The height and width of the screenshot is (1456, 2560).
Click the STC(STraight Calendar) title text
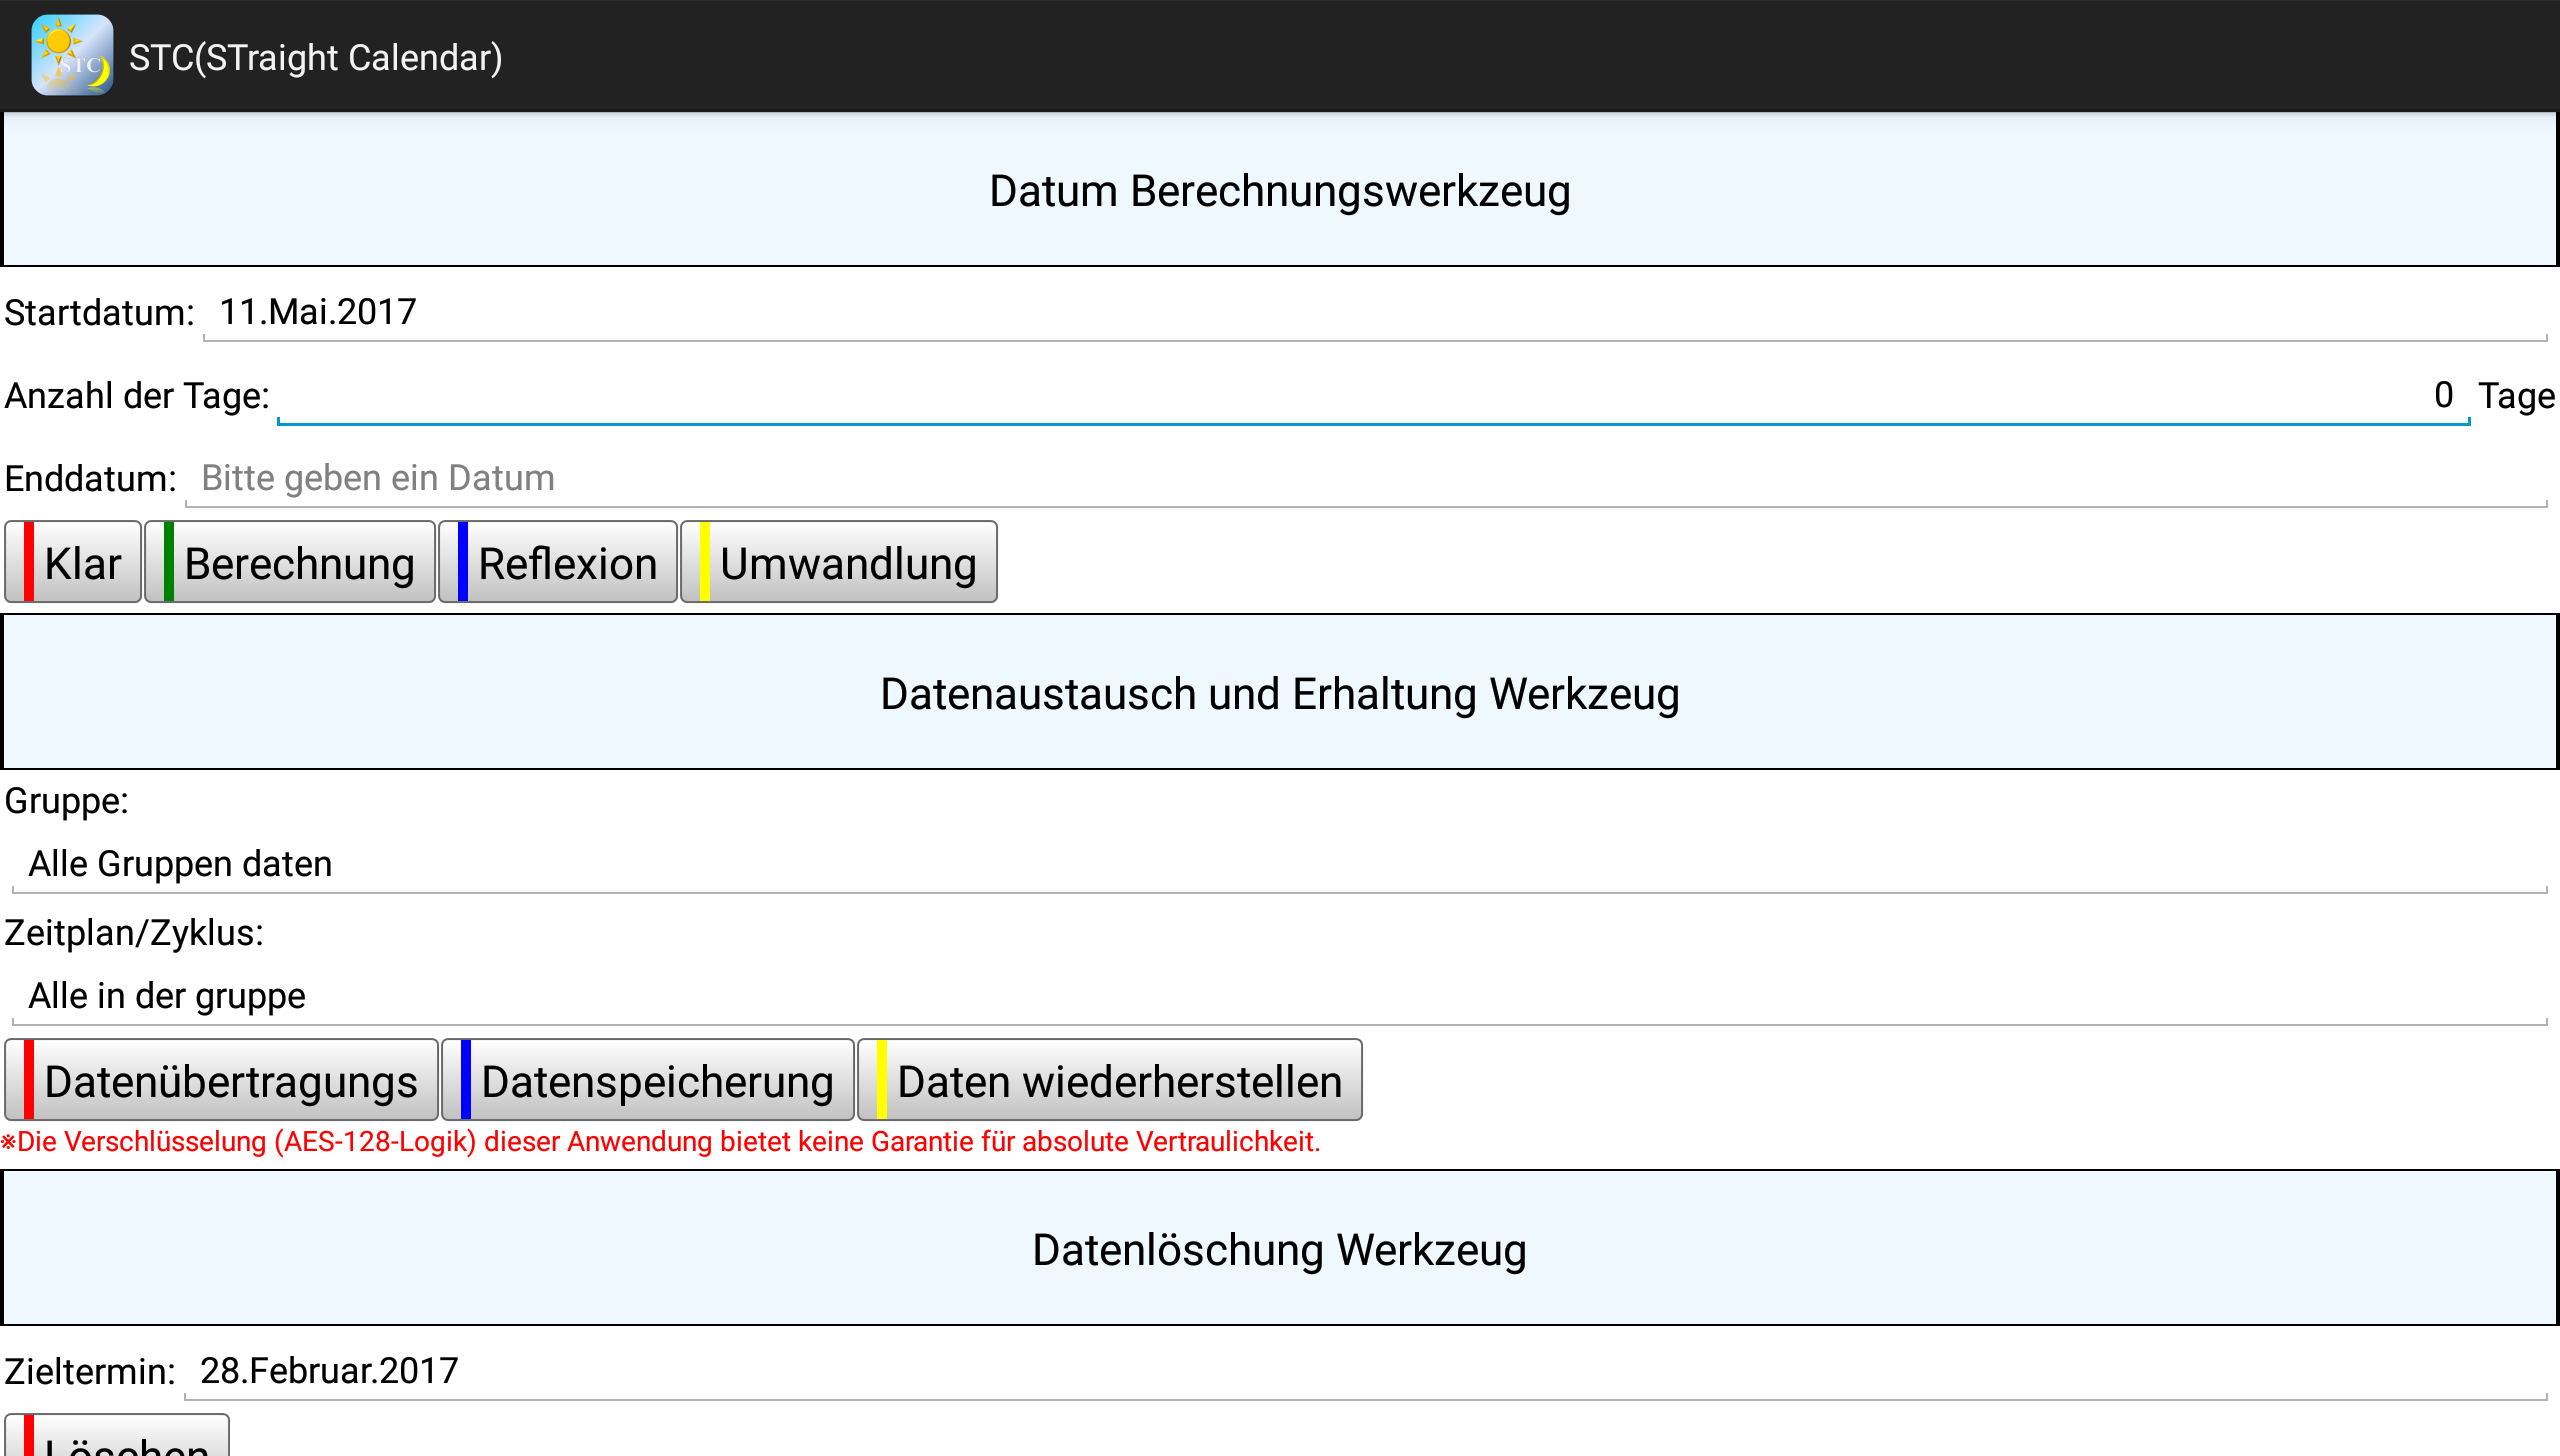tap(315, 58)
